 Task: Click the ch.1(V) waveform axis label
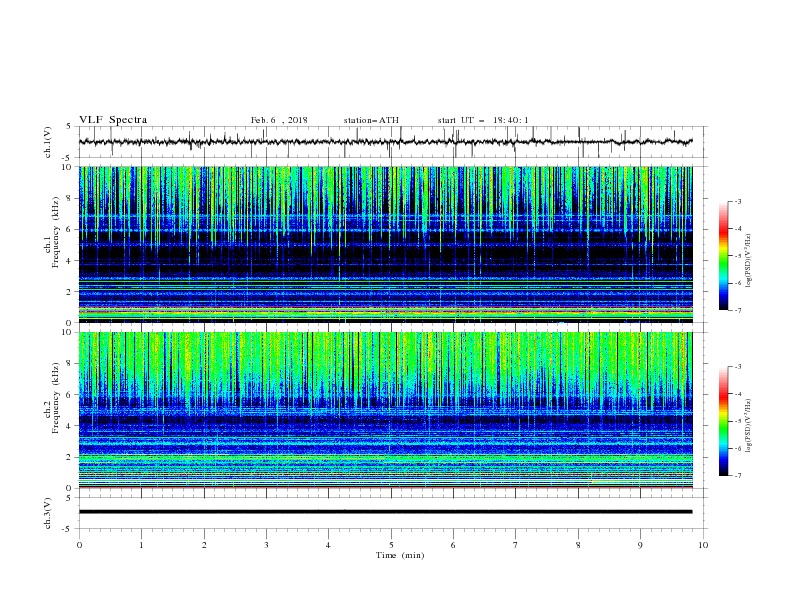pyautogui.click(x=48, y=142)
